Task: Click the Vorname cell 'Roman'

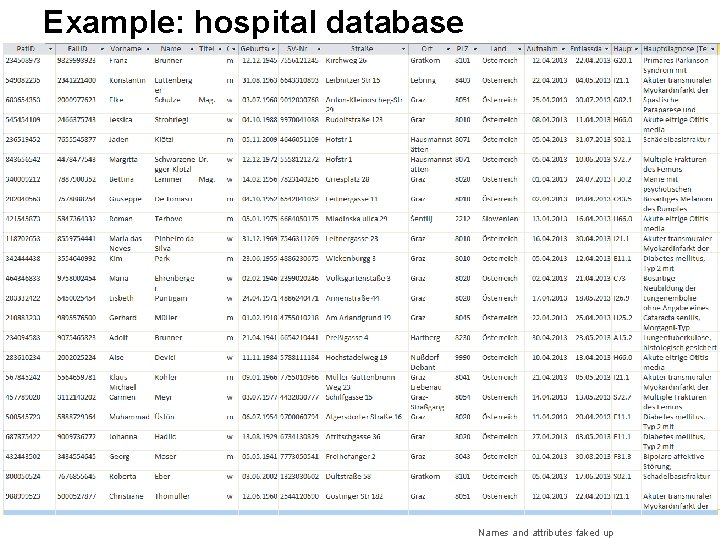Action: coord(121,219)
